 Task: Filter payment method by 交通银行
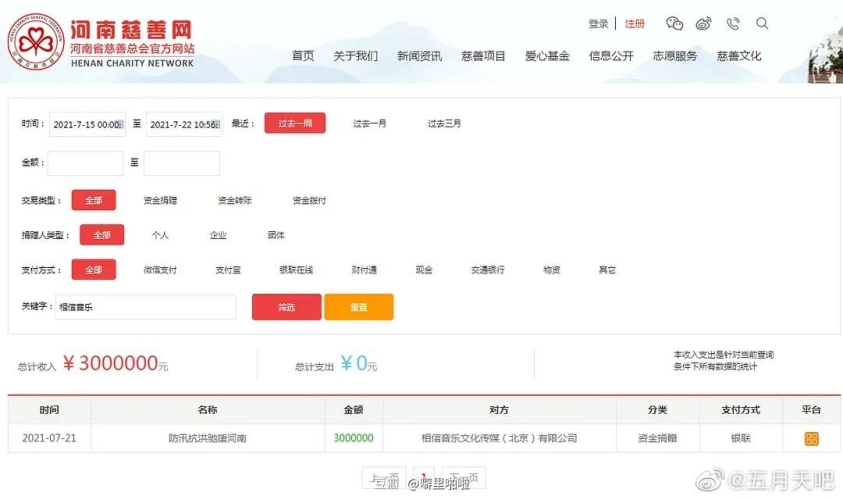click(x=488, y=270)
